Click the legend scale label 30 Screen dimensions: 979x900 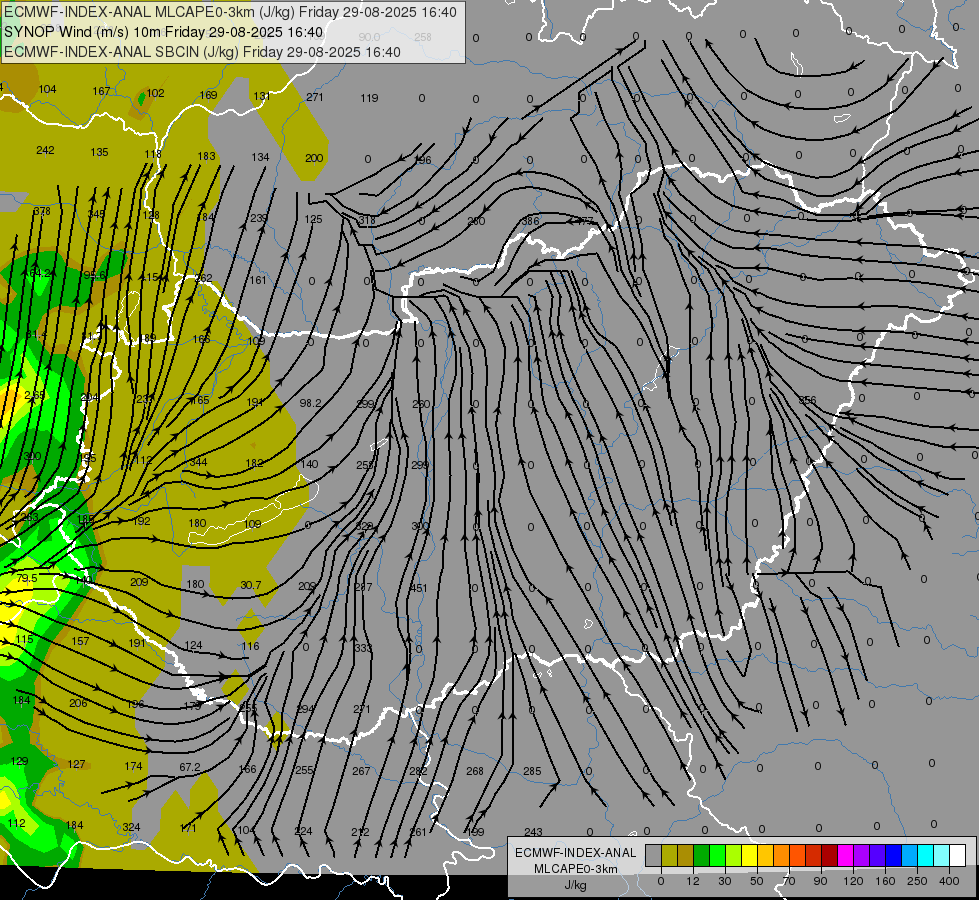725,881
